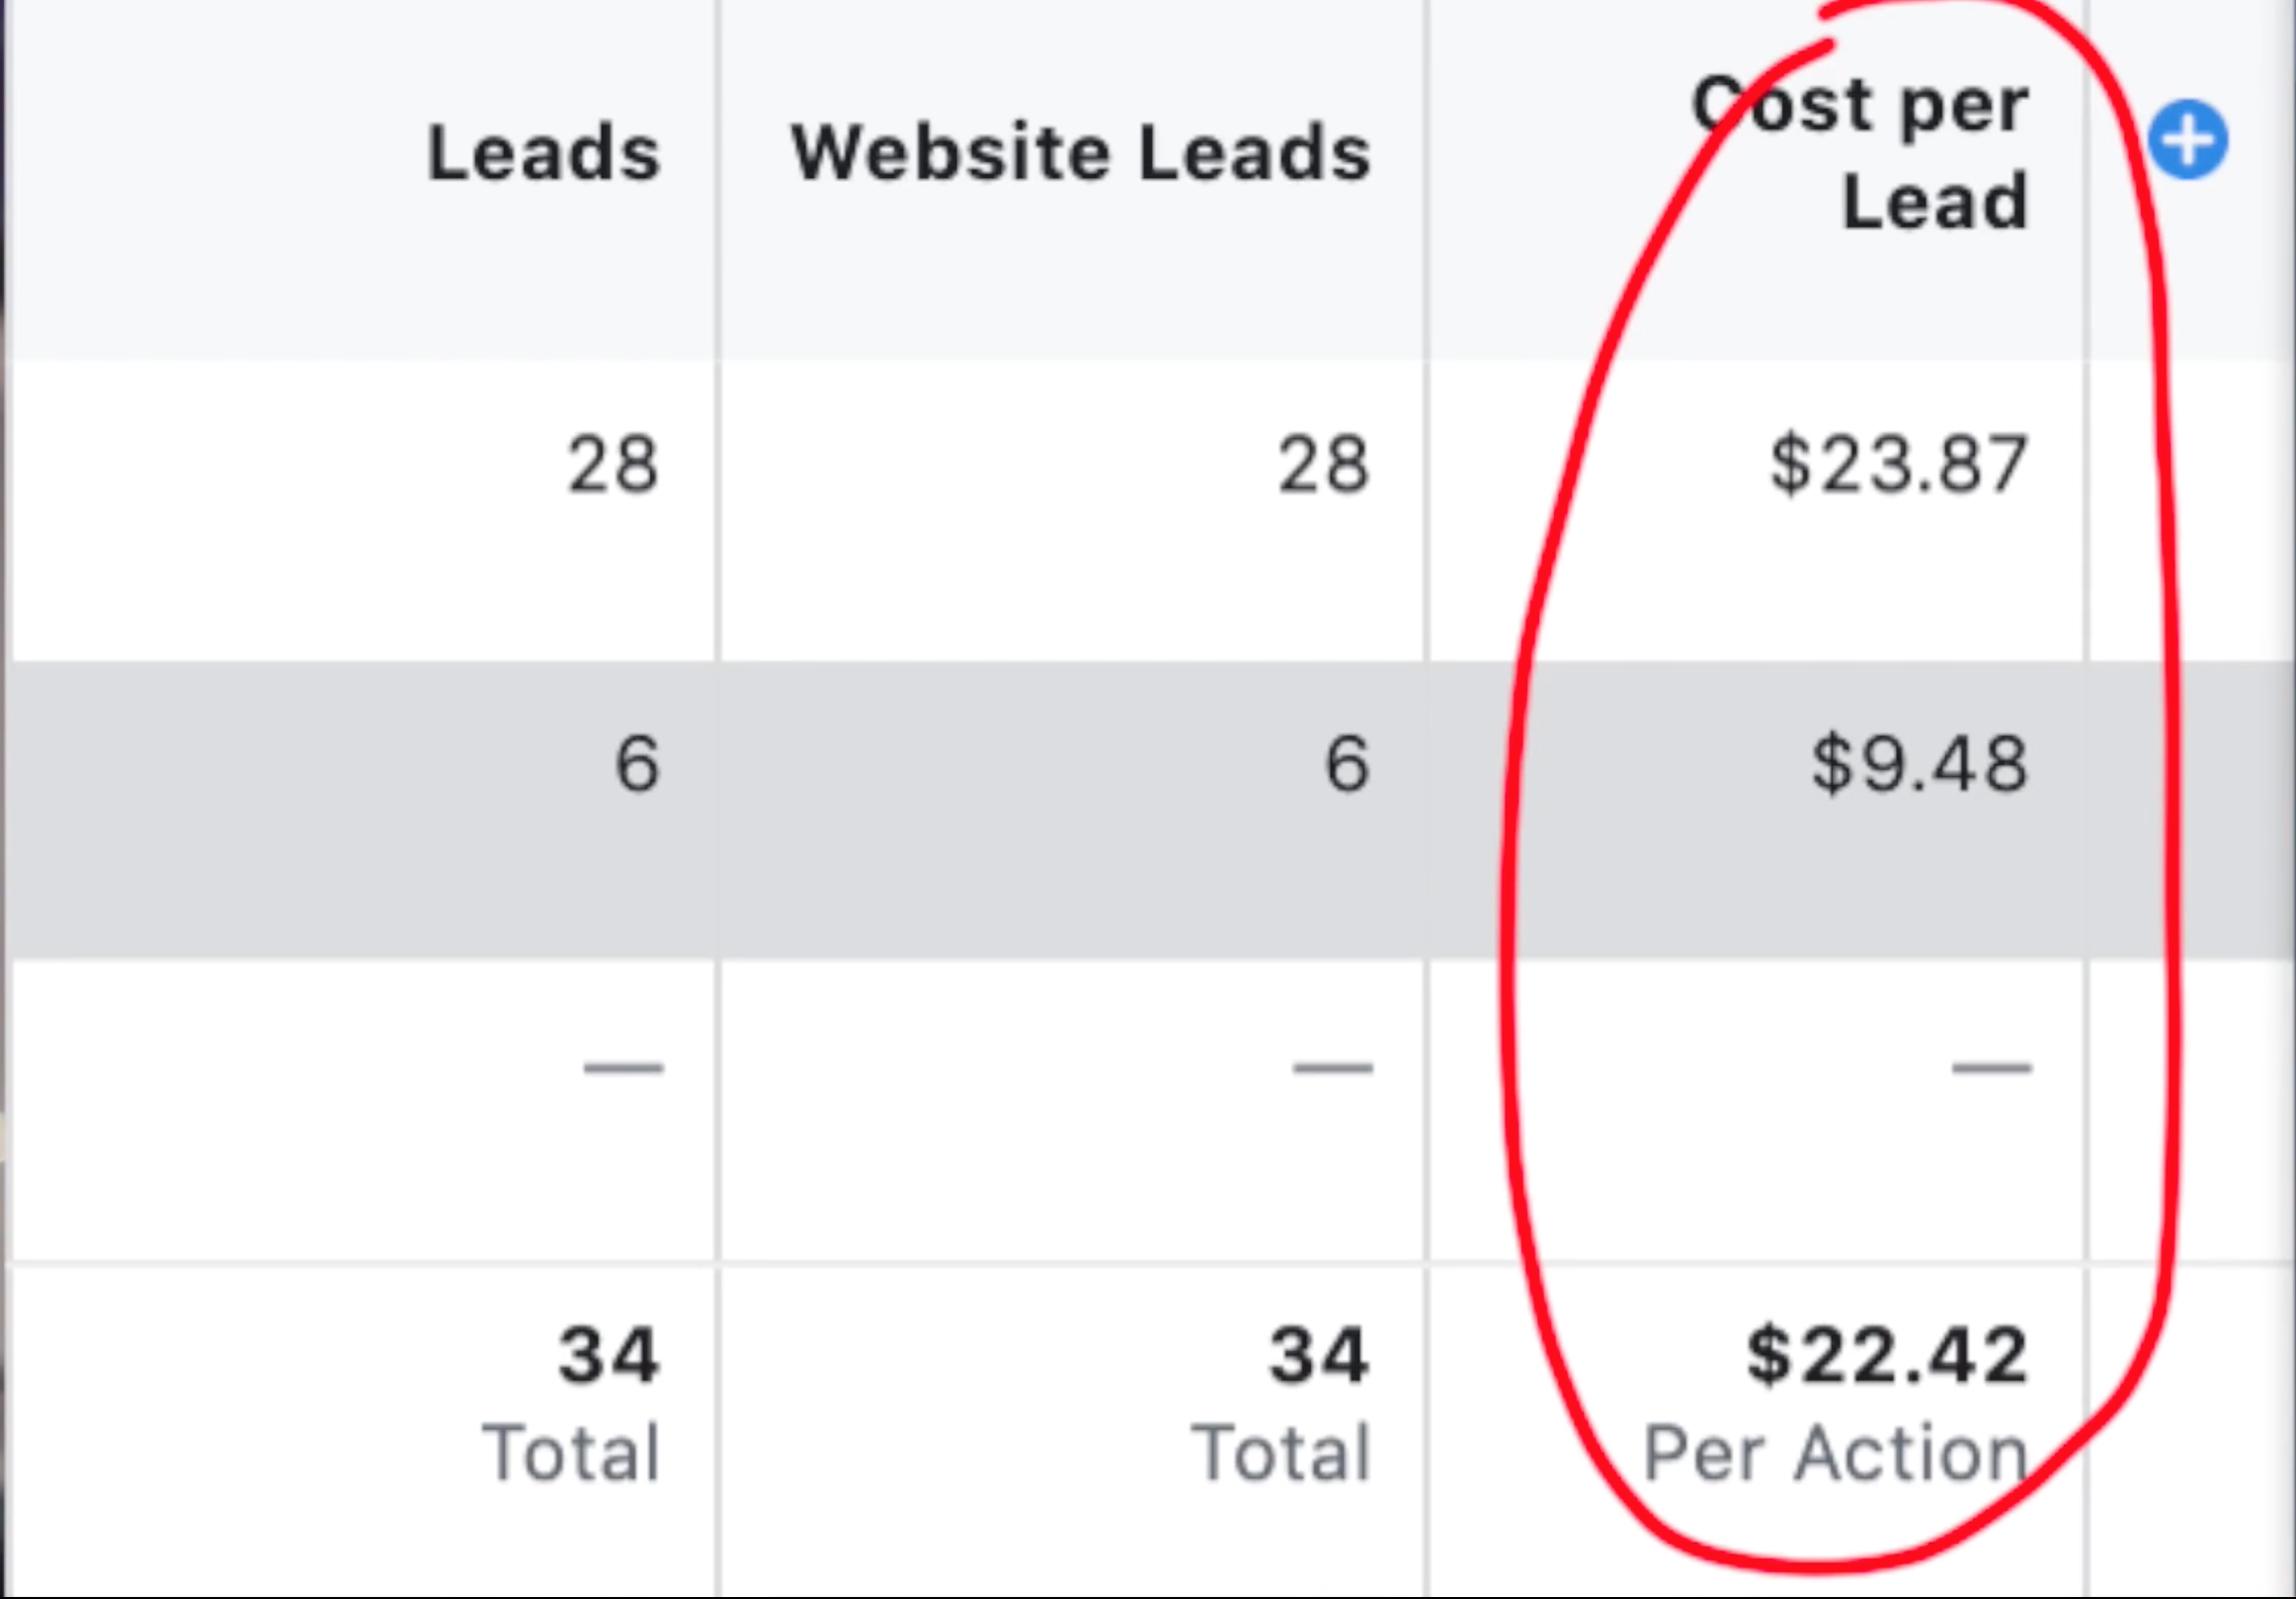Select the Cost per Lead header
2296x1599 pixels.
(1860, 153)
